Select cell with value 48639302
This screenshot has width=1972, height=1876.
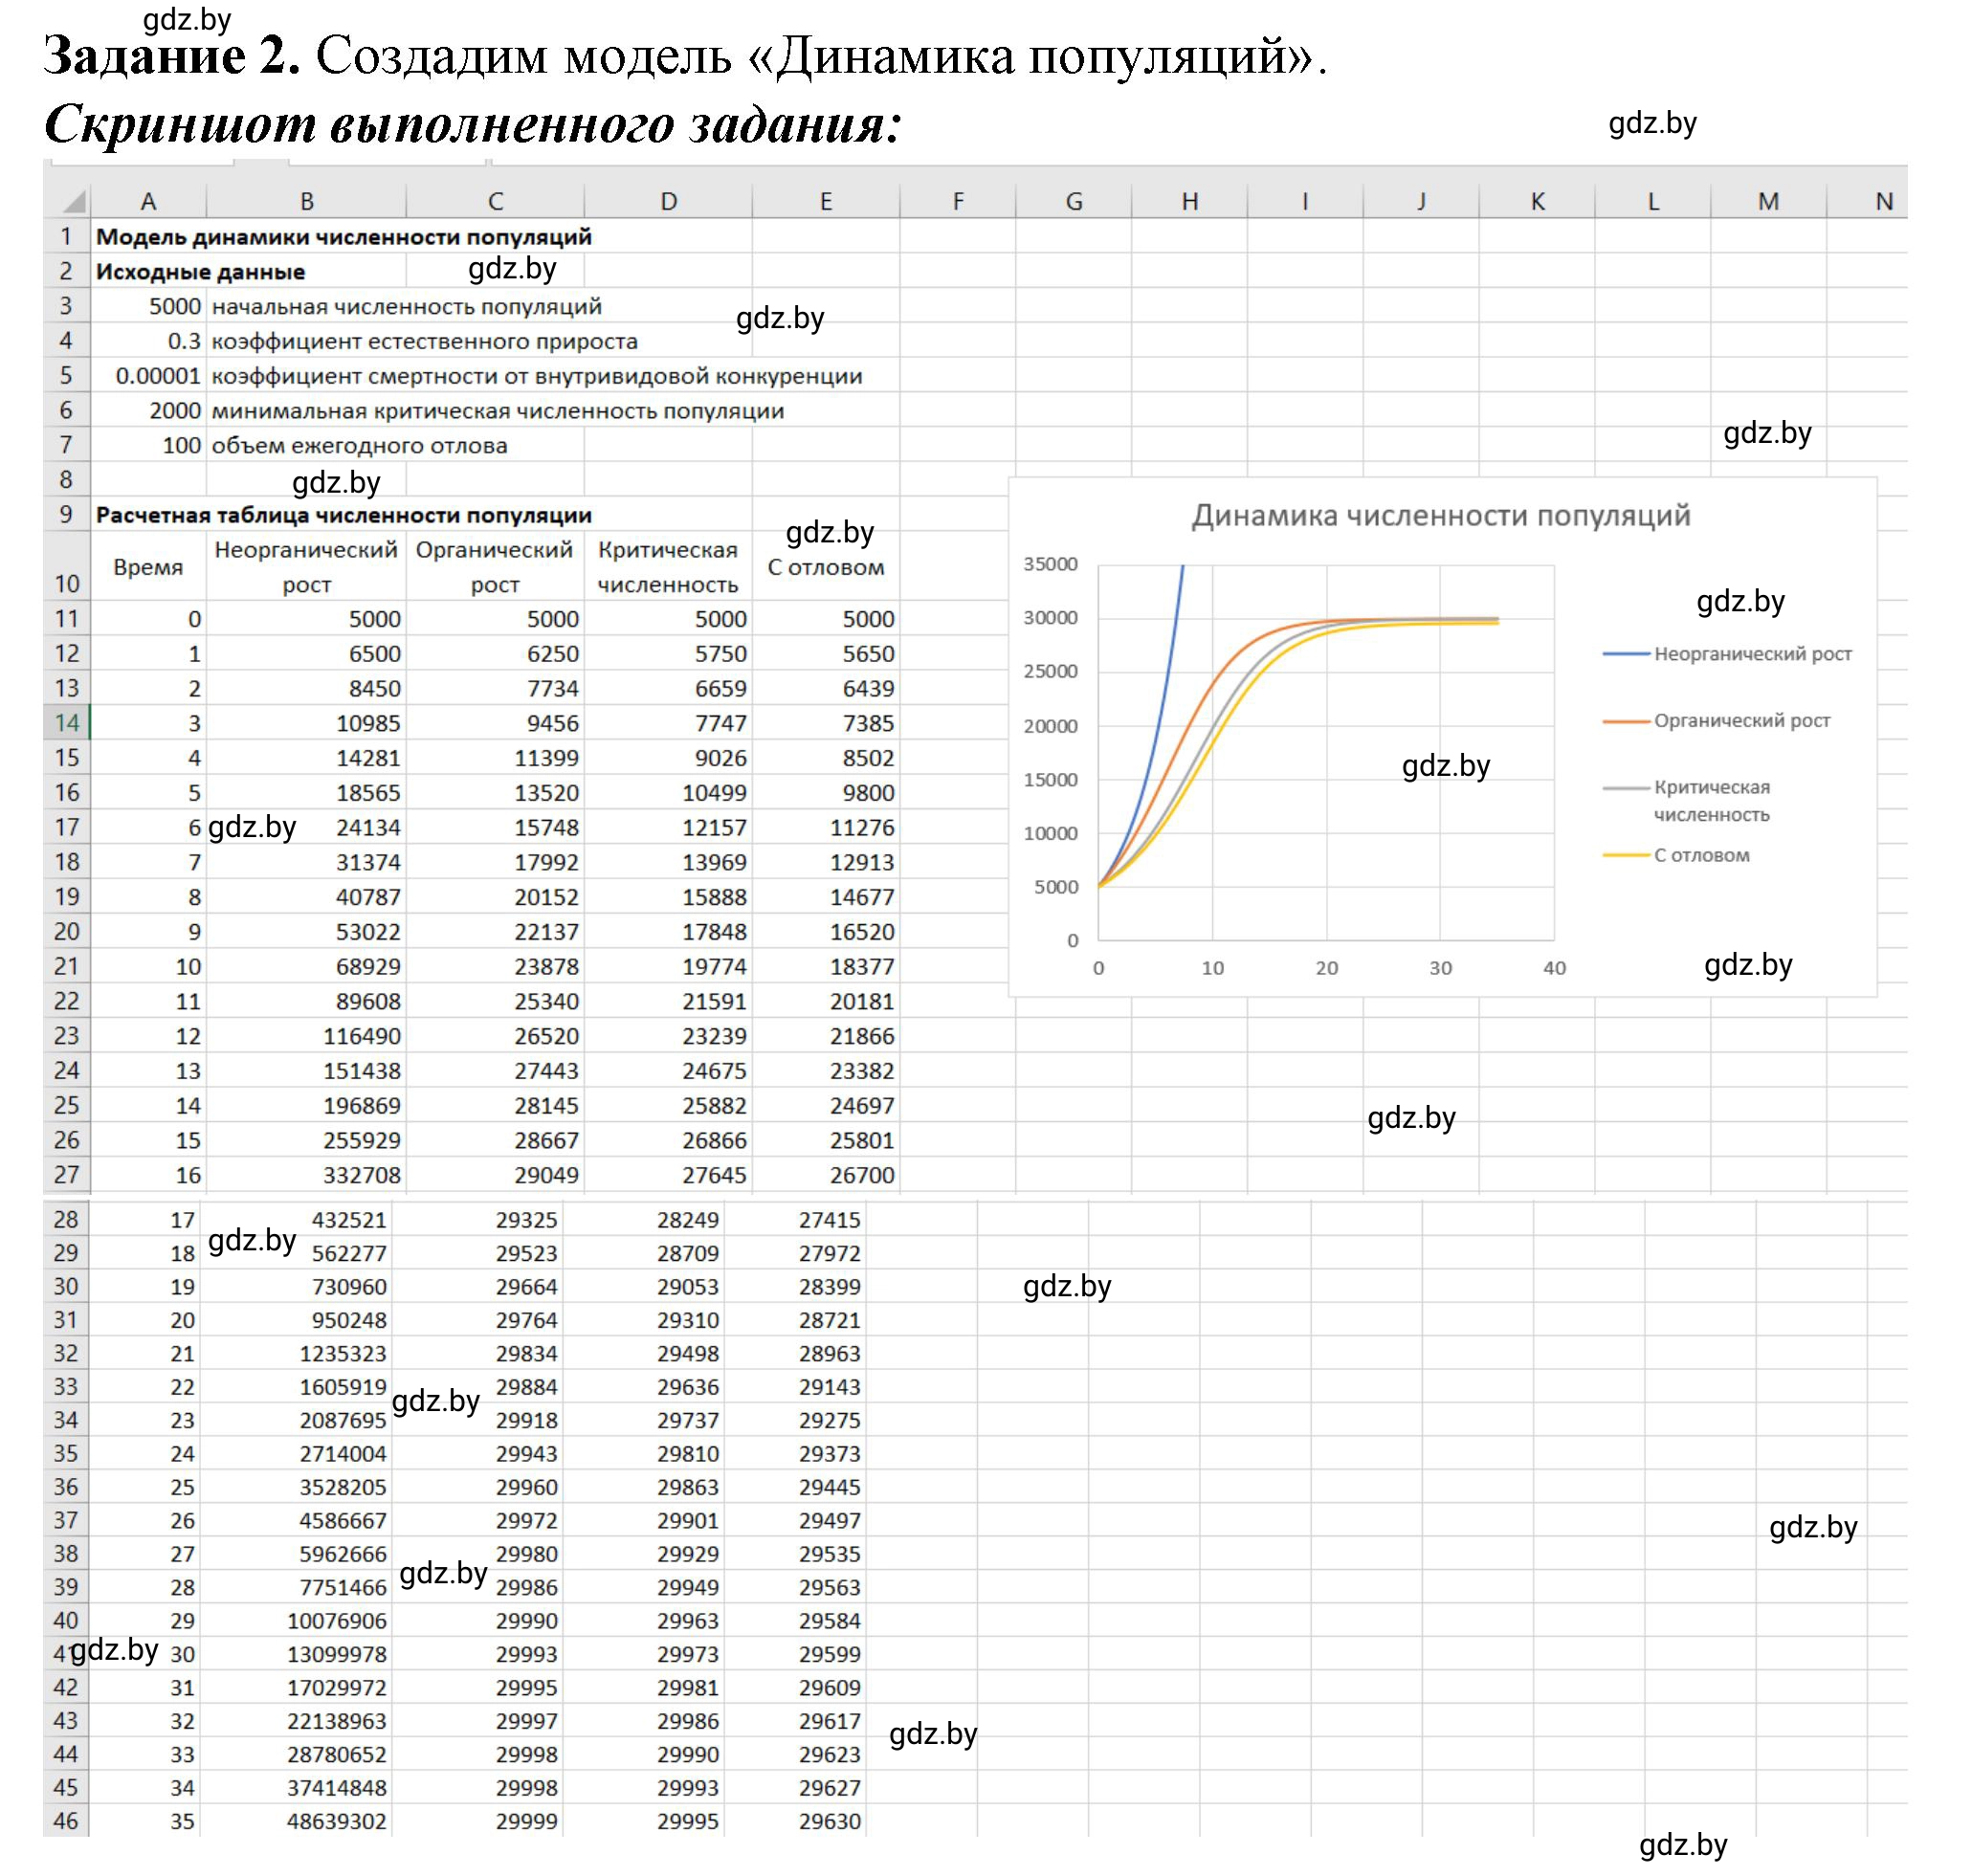tap(295, 1820)
